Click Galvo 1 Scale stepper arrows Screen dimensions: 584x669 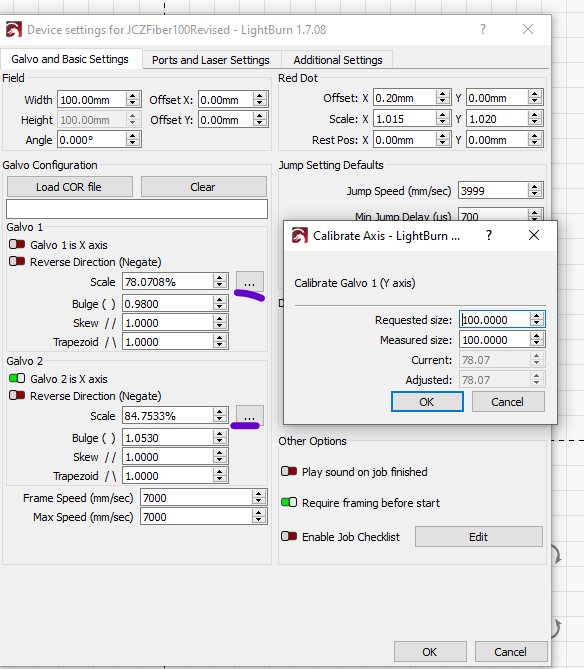pyautogui.click(x=220, y=281)
